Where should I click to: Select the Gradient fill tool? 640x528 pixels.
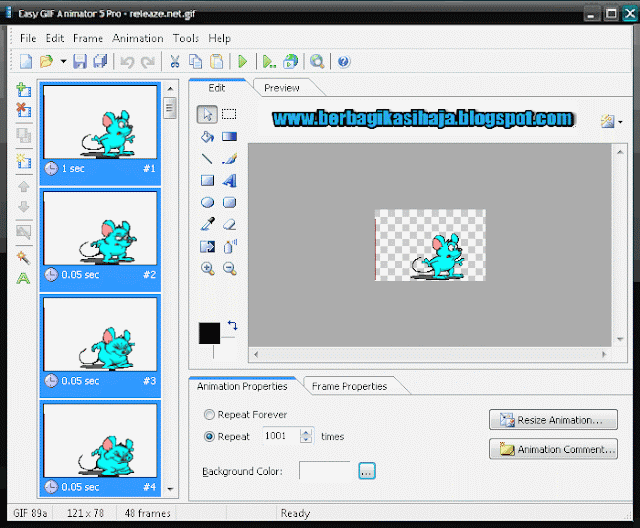click(229, 136)
